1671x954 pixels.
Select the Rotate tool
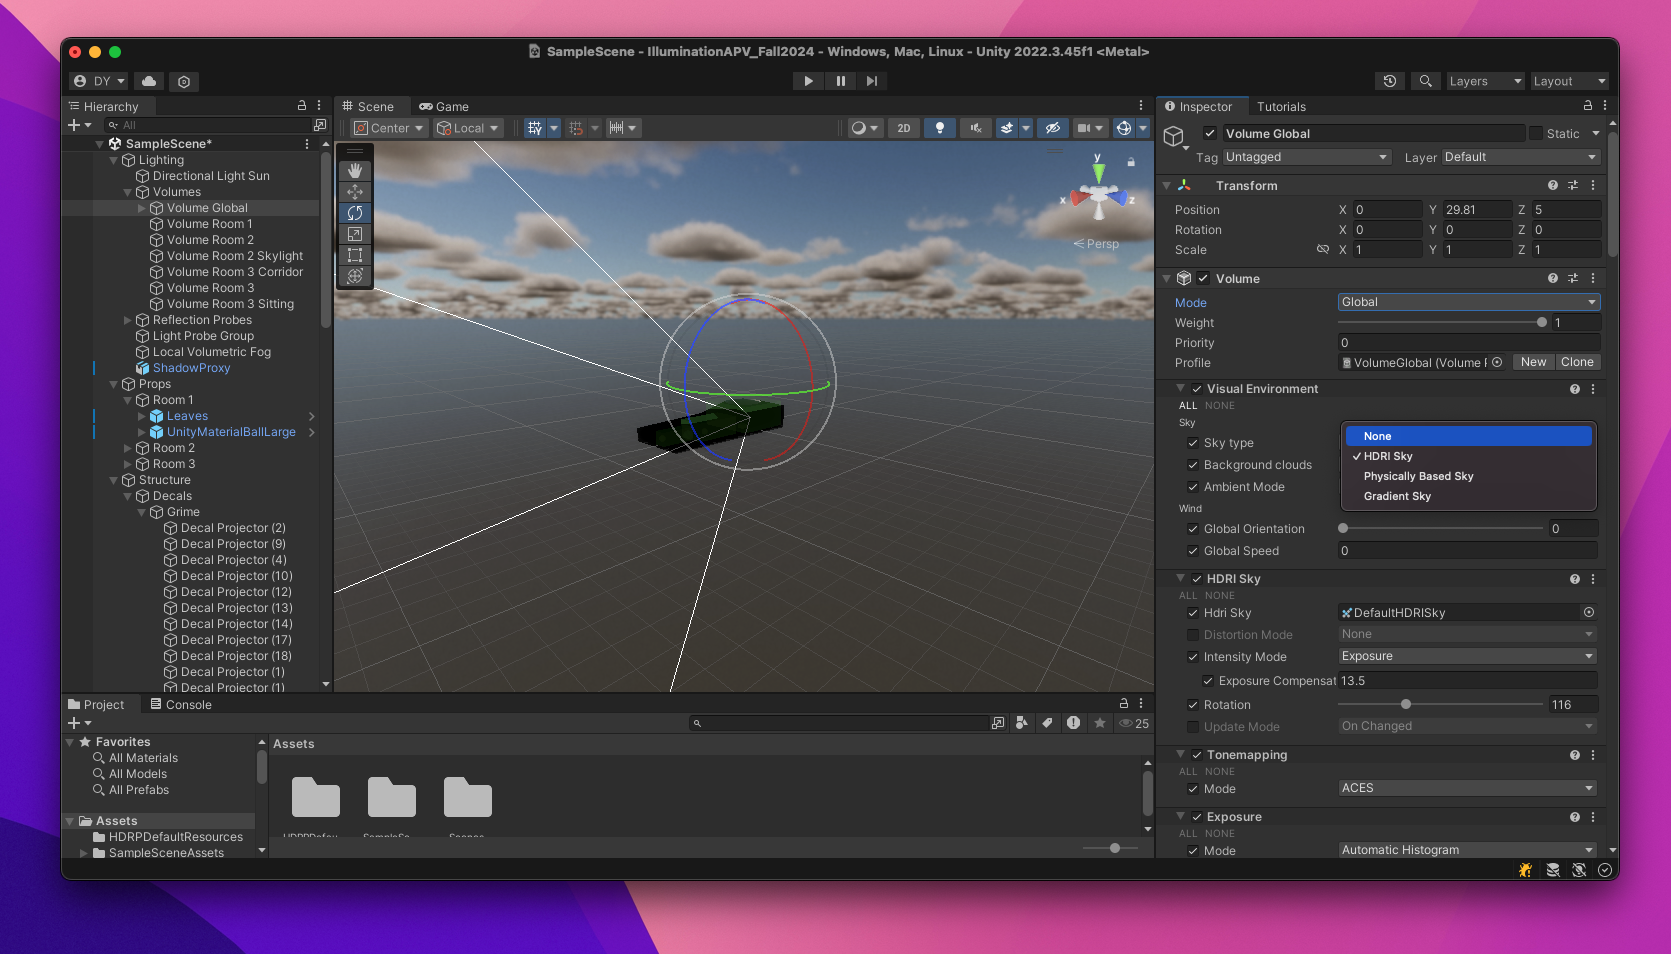click(355, 213)
